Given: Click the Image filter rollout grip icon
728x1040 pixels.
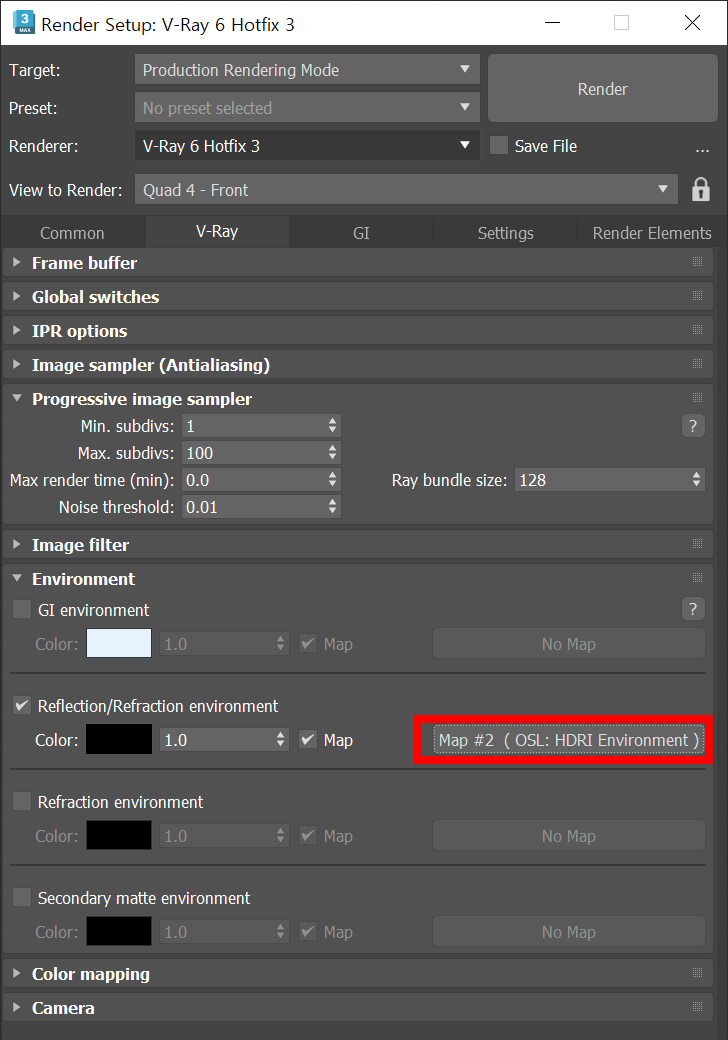Looking at the screenshot, I should point(698,544).
